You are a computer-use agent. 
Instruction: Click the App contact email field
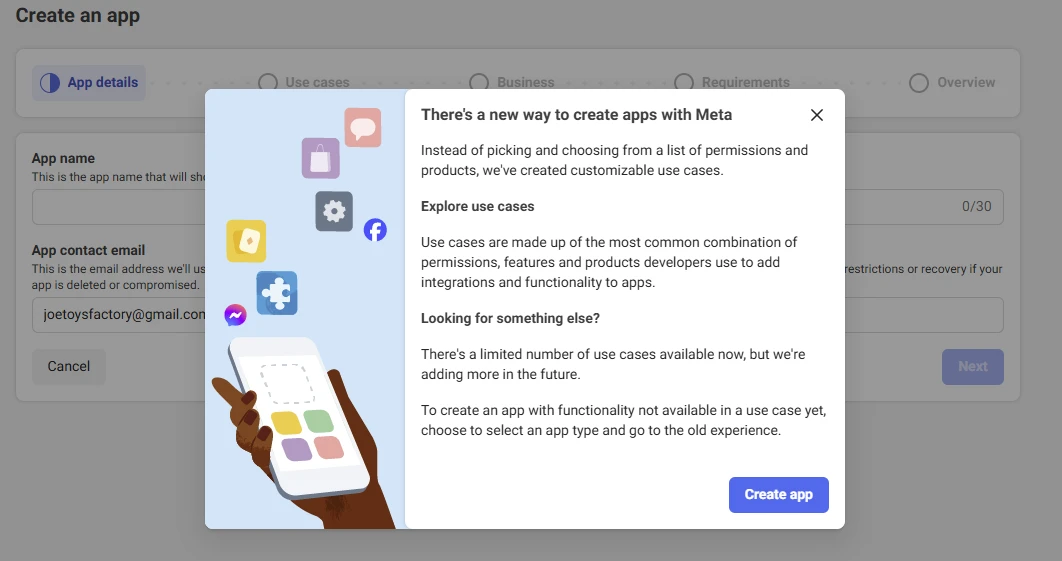click(x=517, y=315)
